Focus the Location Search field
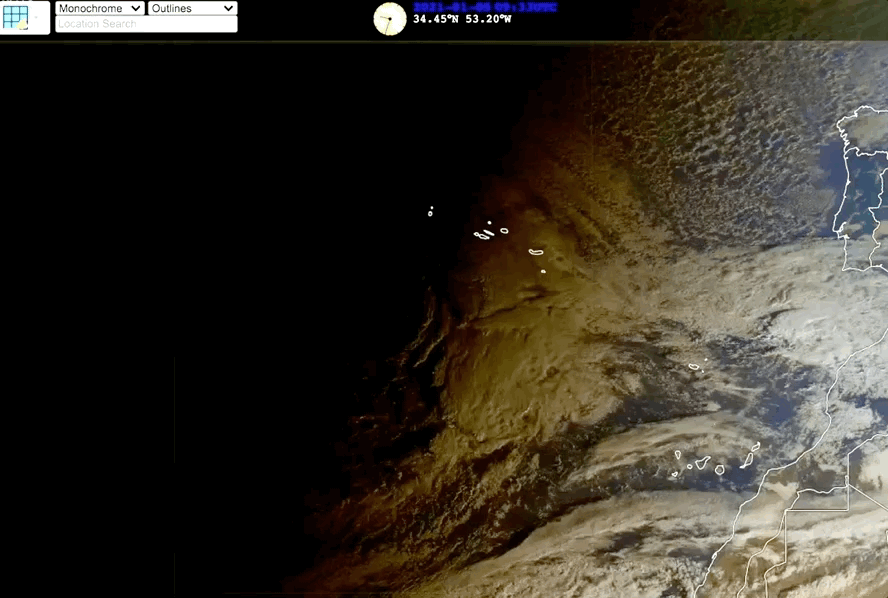 click(x=146, y=24)
